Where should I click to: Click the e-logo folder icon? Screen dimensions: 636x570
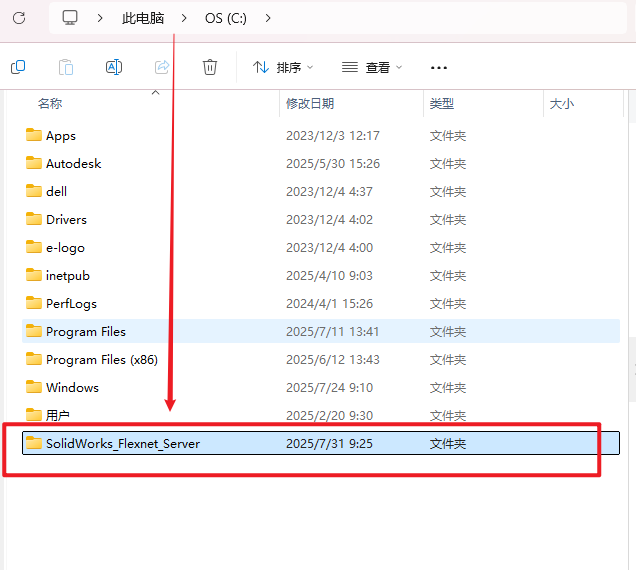point(34,246)
